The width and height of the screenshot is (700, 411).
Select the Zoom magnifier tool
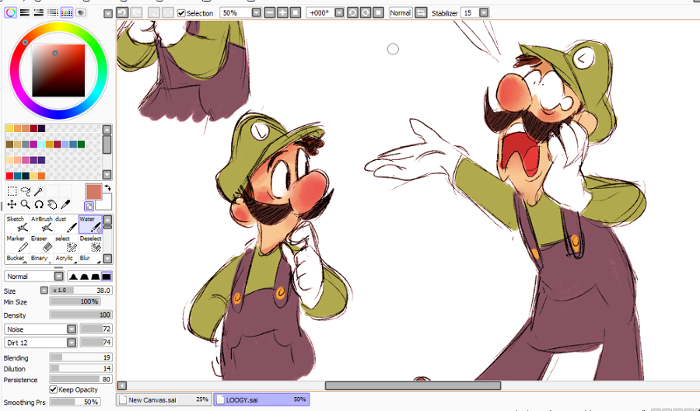click(x=25, y=205)
